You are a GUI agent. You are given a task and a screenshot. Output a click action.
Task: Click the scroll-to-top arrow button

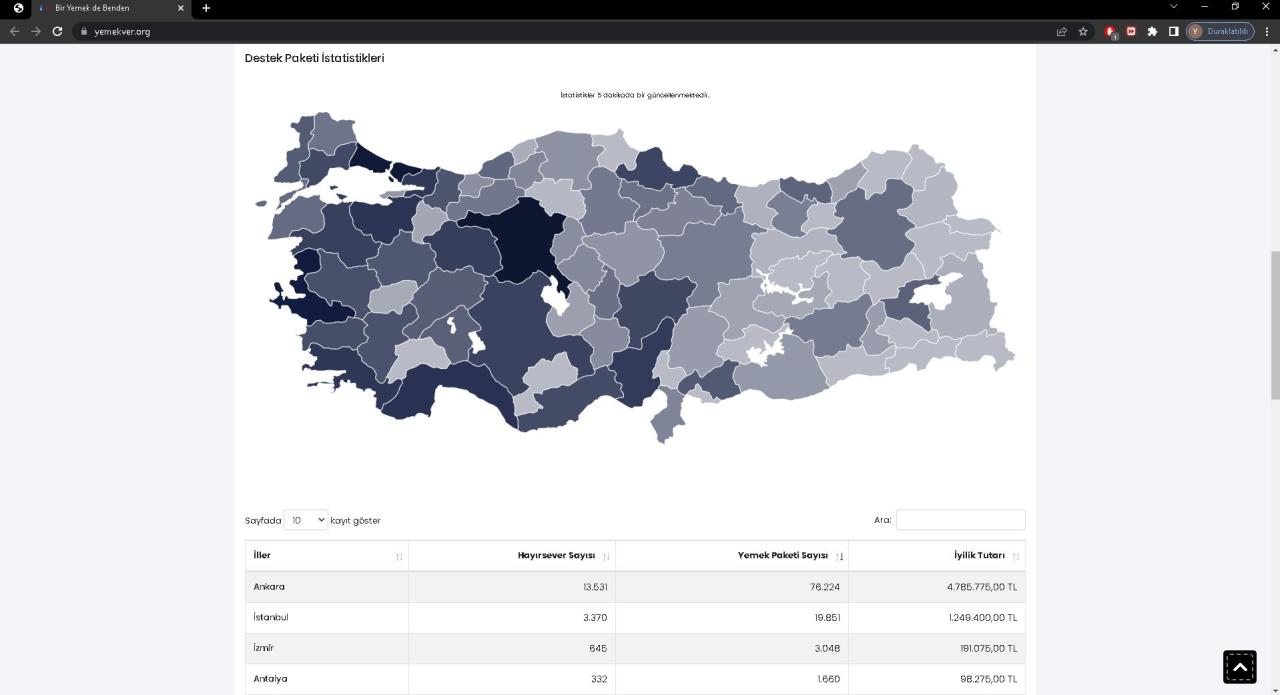pyautogui.click(x=1239, y=667)
